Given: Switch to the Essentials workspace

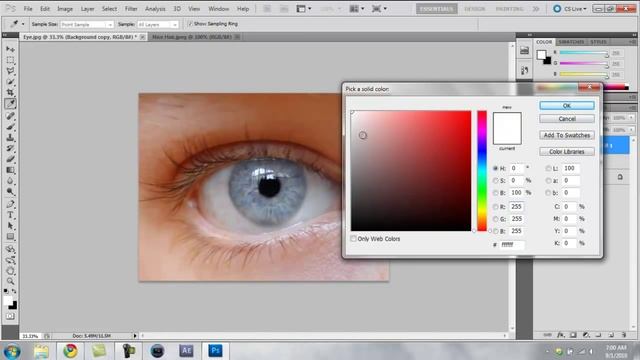Looking at the screenshot, I should tap(436, 9).
